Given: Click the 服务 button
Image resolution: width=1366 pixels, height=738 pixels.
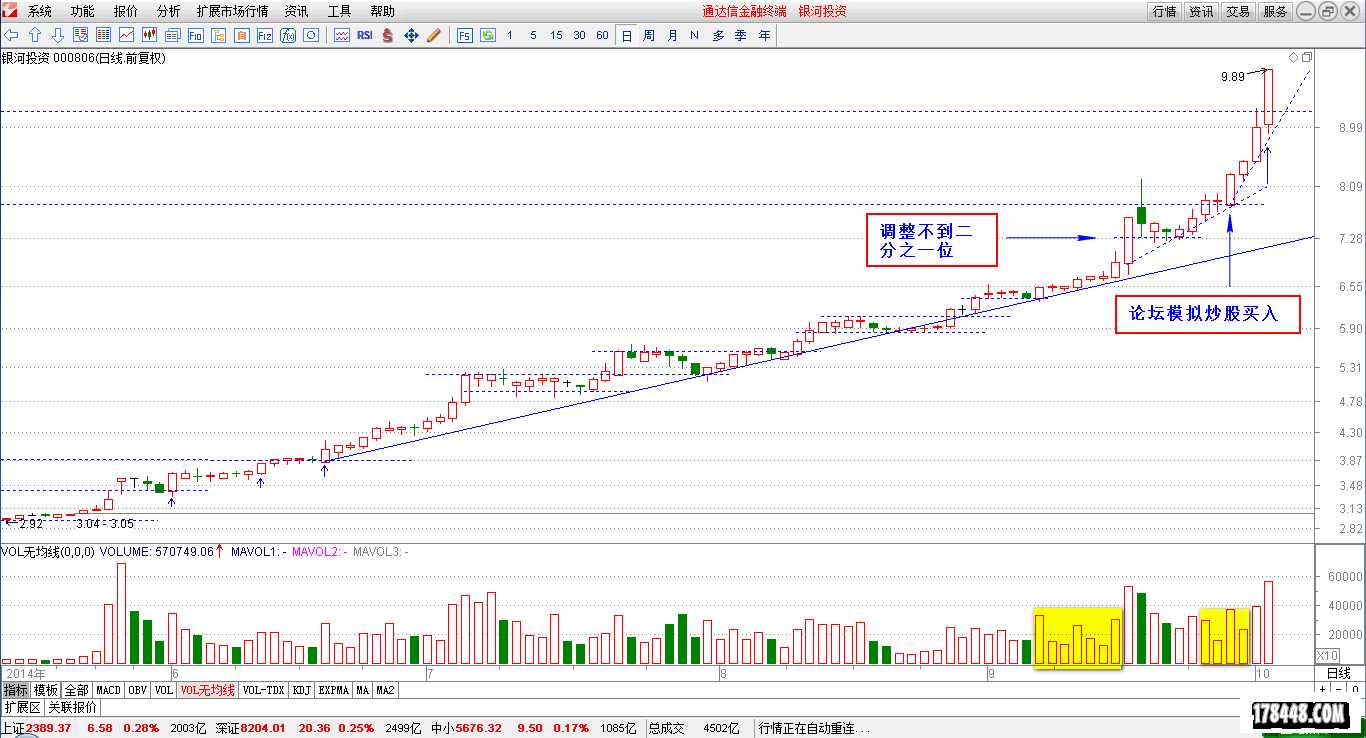Looking at the screenshot, I should coord(1275,11).
